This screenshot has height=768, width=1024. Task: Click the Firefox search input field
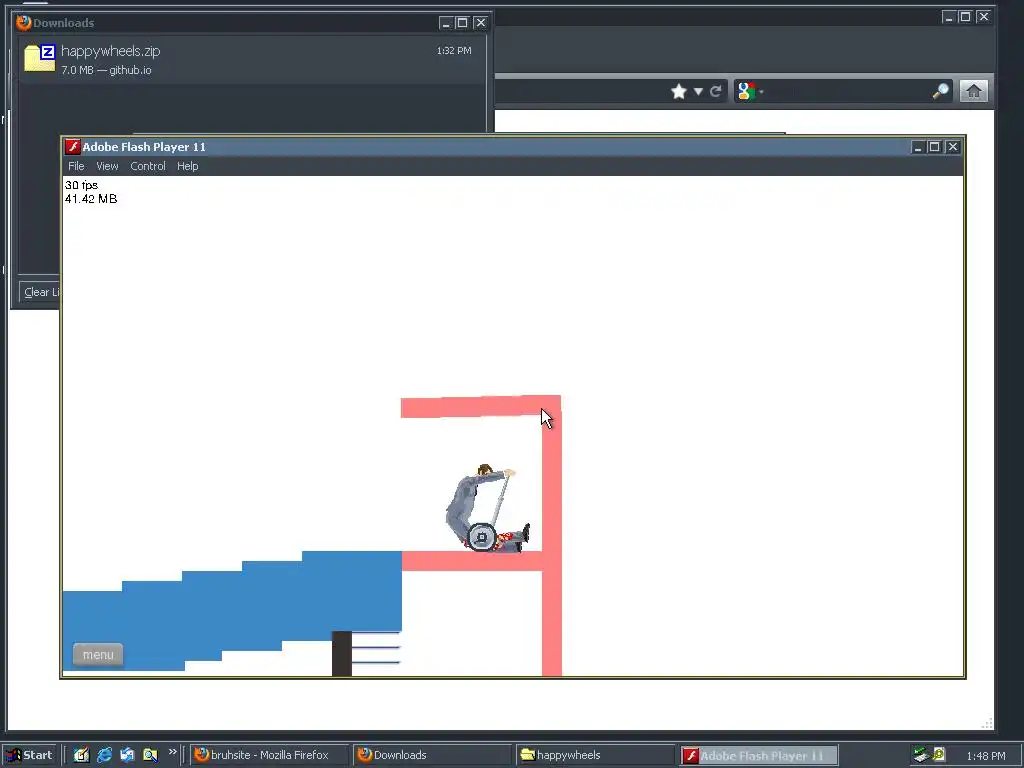click(848, 91)
